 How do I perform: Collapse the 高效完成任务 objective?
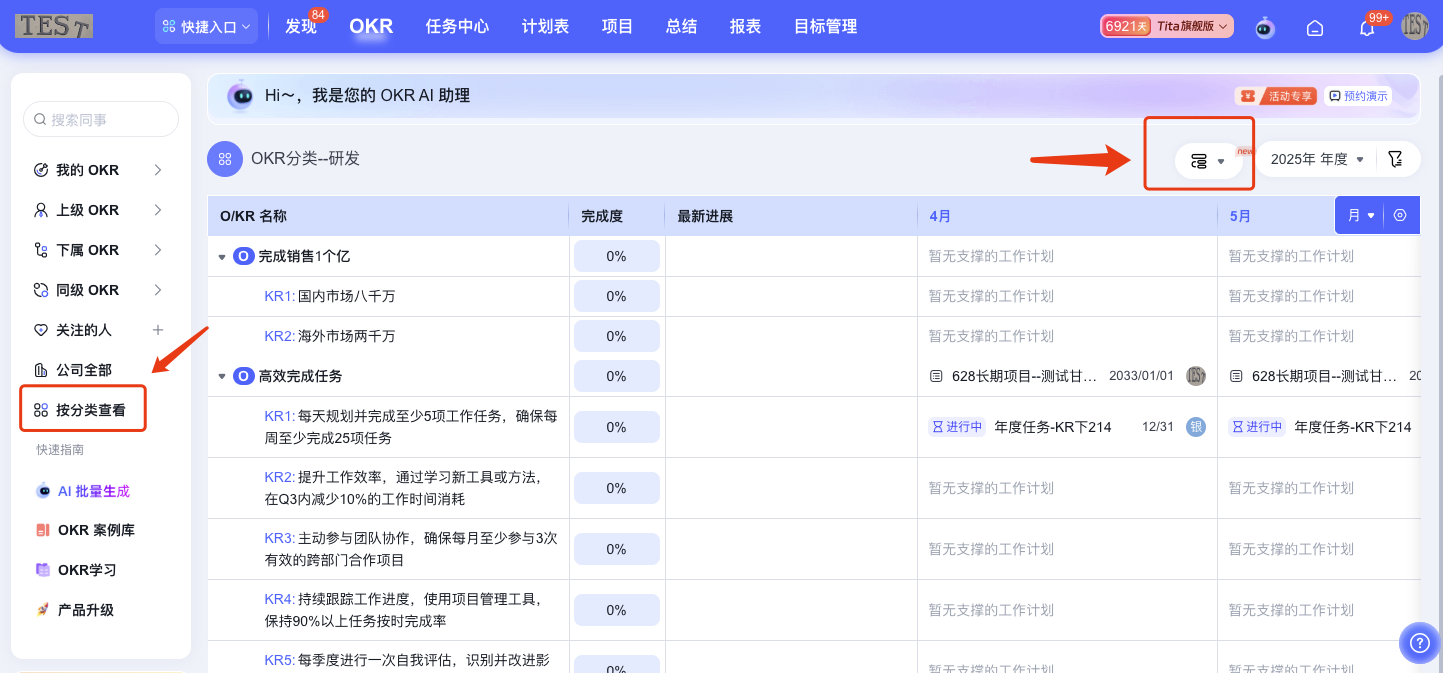[222, 375]
